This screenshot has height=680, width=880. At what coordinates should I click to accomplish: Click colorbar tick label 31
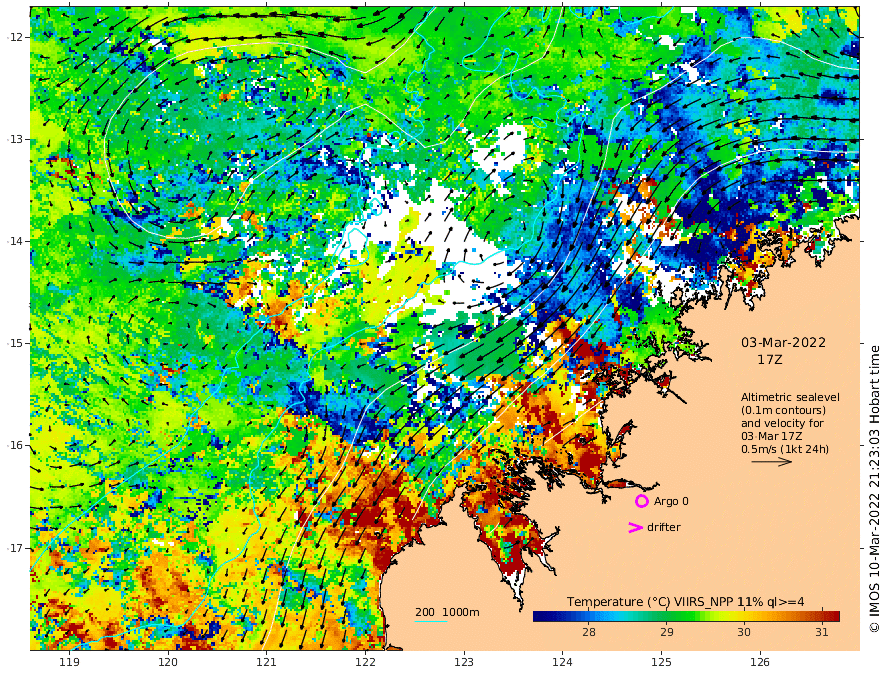click(x=822, y=632)
